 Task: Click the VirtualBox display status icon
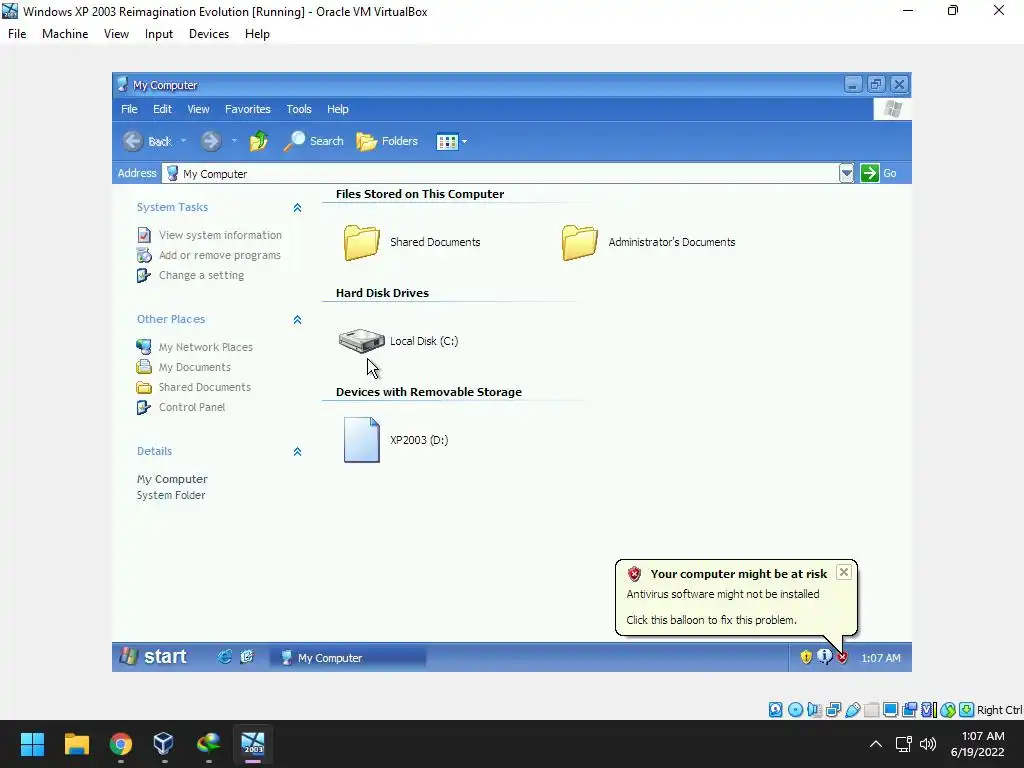(890, 710)
